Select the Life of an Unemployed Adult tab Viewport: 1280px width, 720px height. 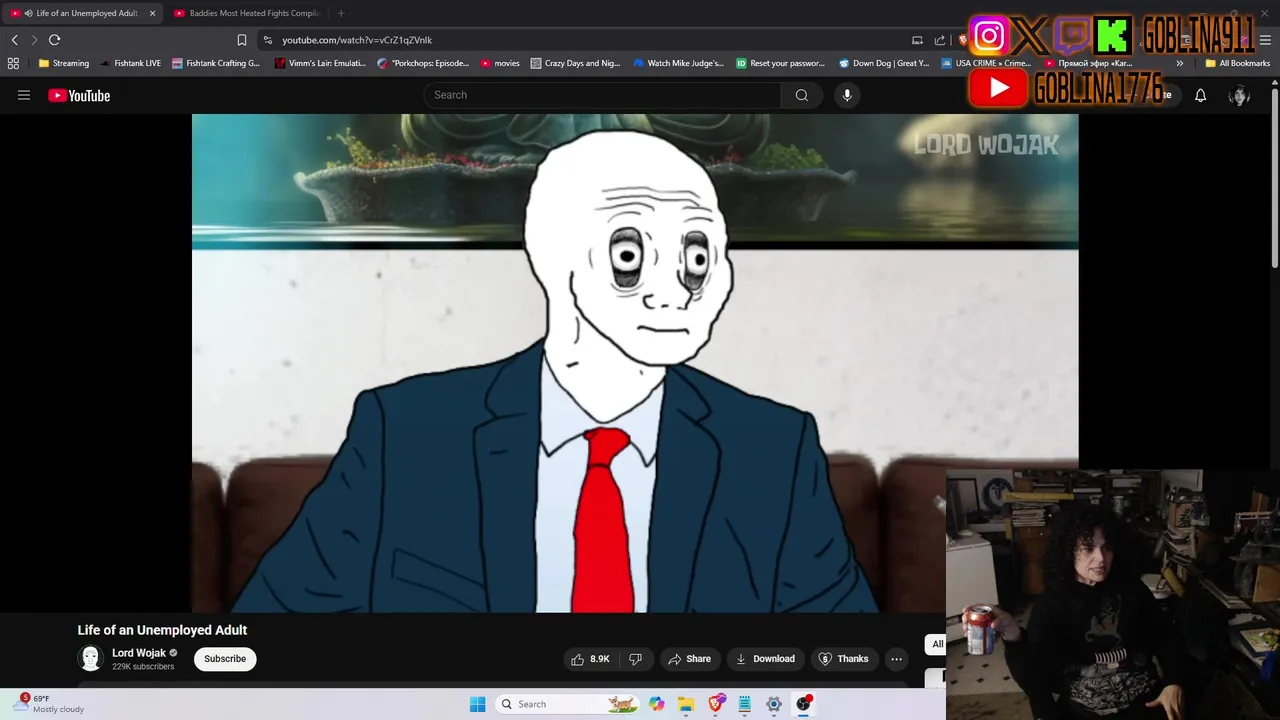point(80,13)
